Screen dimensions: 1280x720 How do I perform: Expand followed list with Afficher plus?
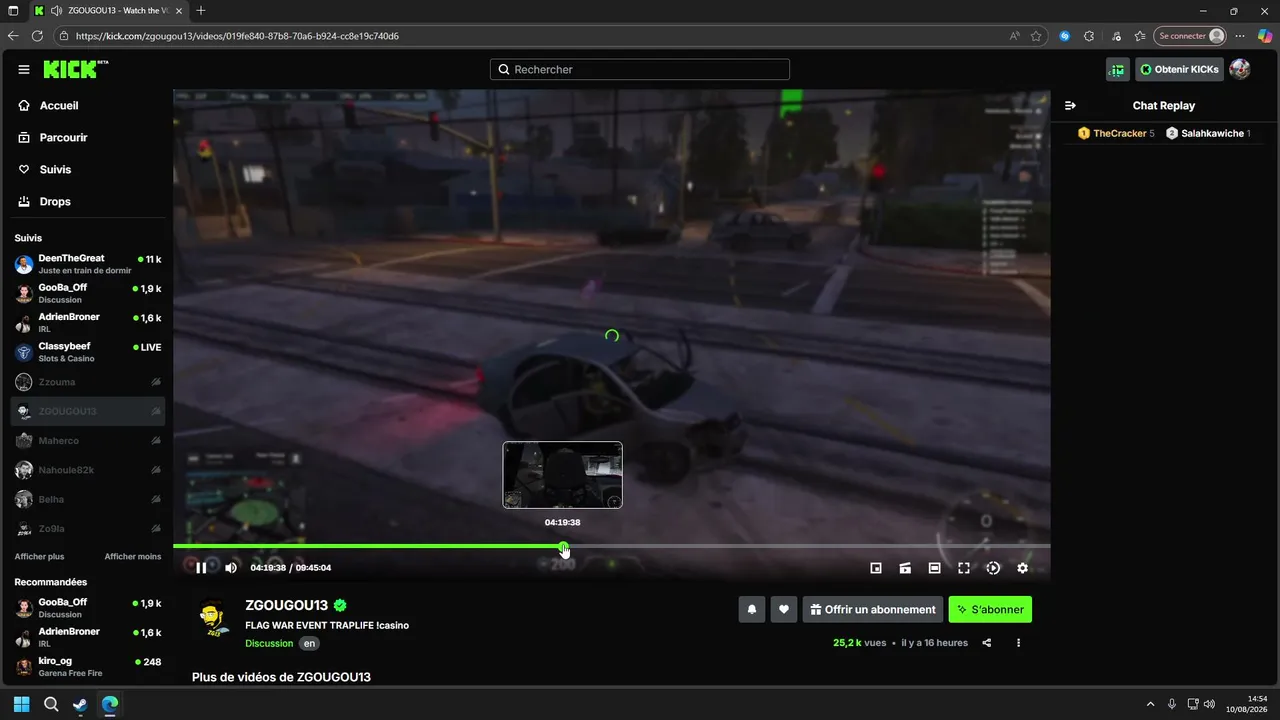pos(39,556)
